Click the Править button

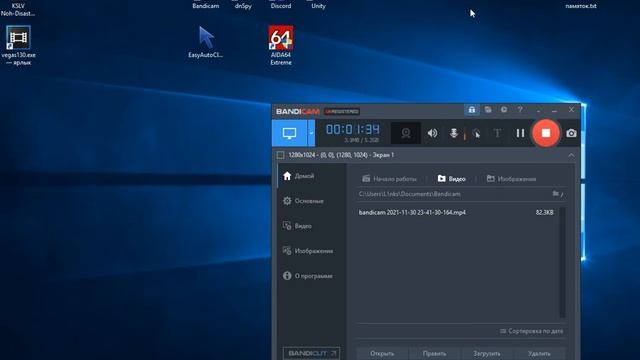pyautogui.click(x=434, y=353)
